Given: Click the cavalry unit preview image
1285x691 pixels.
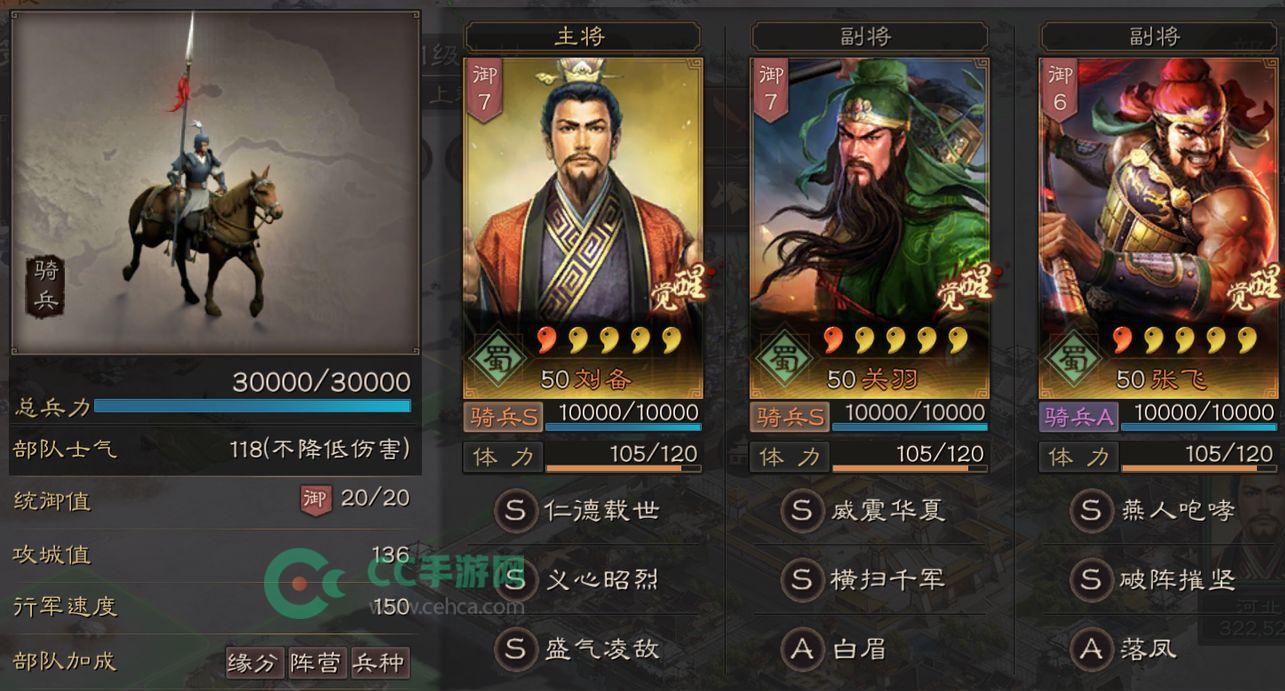Looking at the screenshot, I should tap(215, 183).
